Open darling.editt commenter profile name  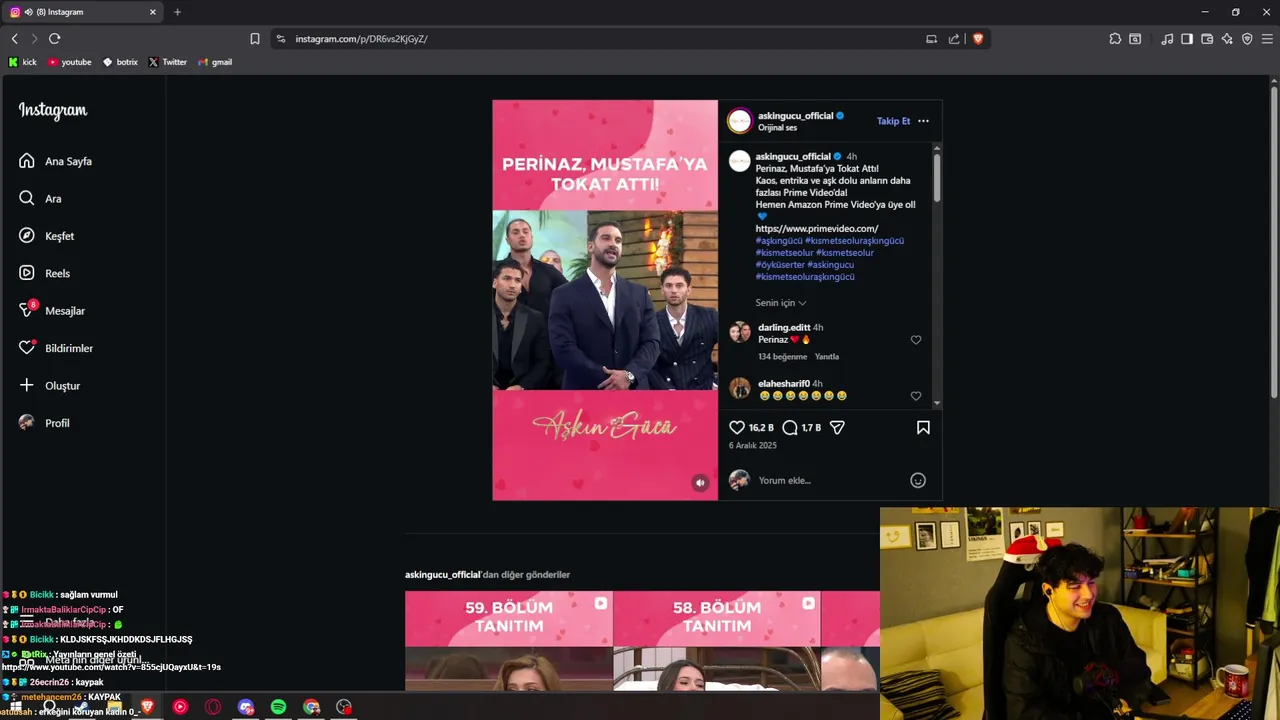[784, 328]
